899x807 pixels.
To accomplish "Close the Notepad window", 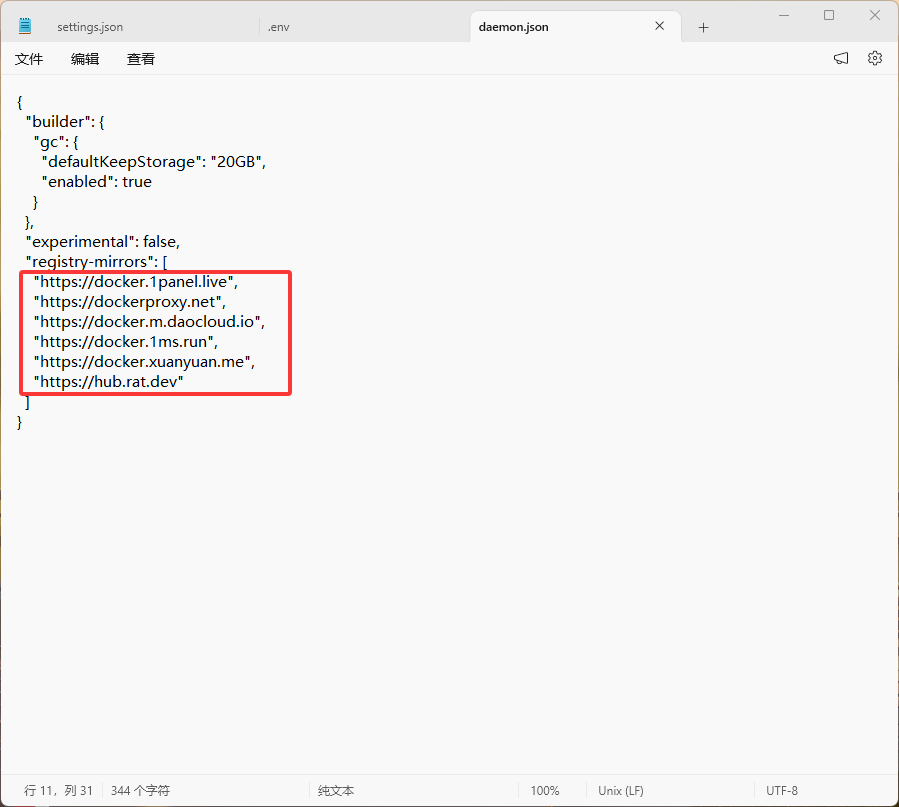I will 874,15.
